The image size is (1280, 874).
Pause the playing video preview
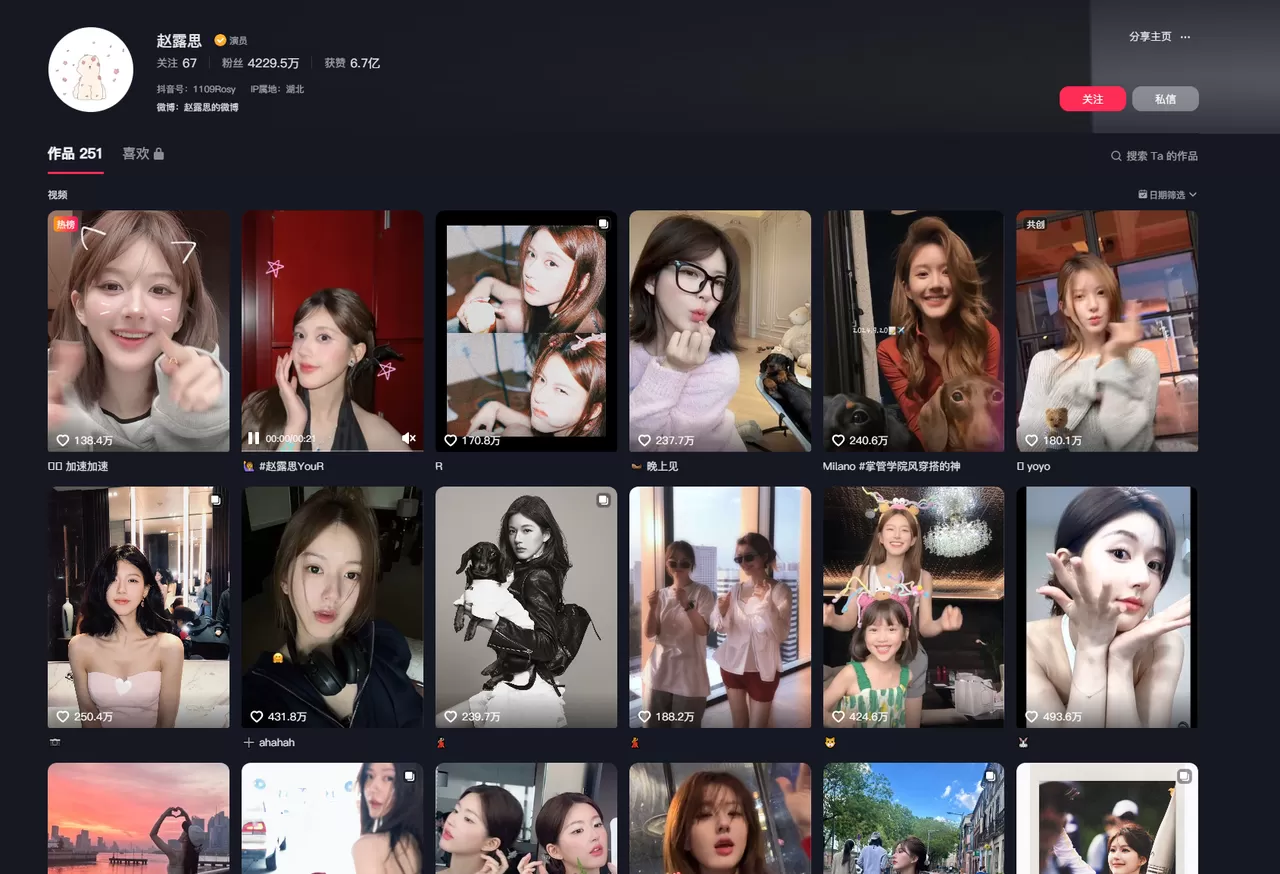tap(253, 438)
